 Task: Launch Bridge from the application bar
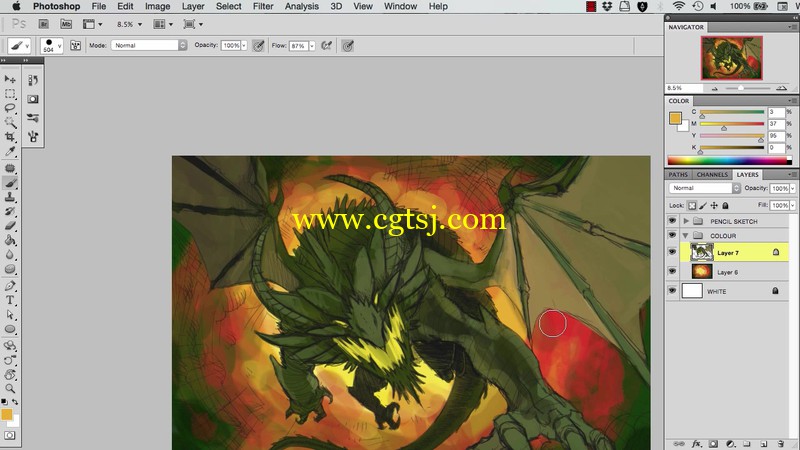(43, 24)
